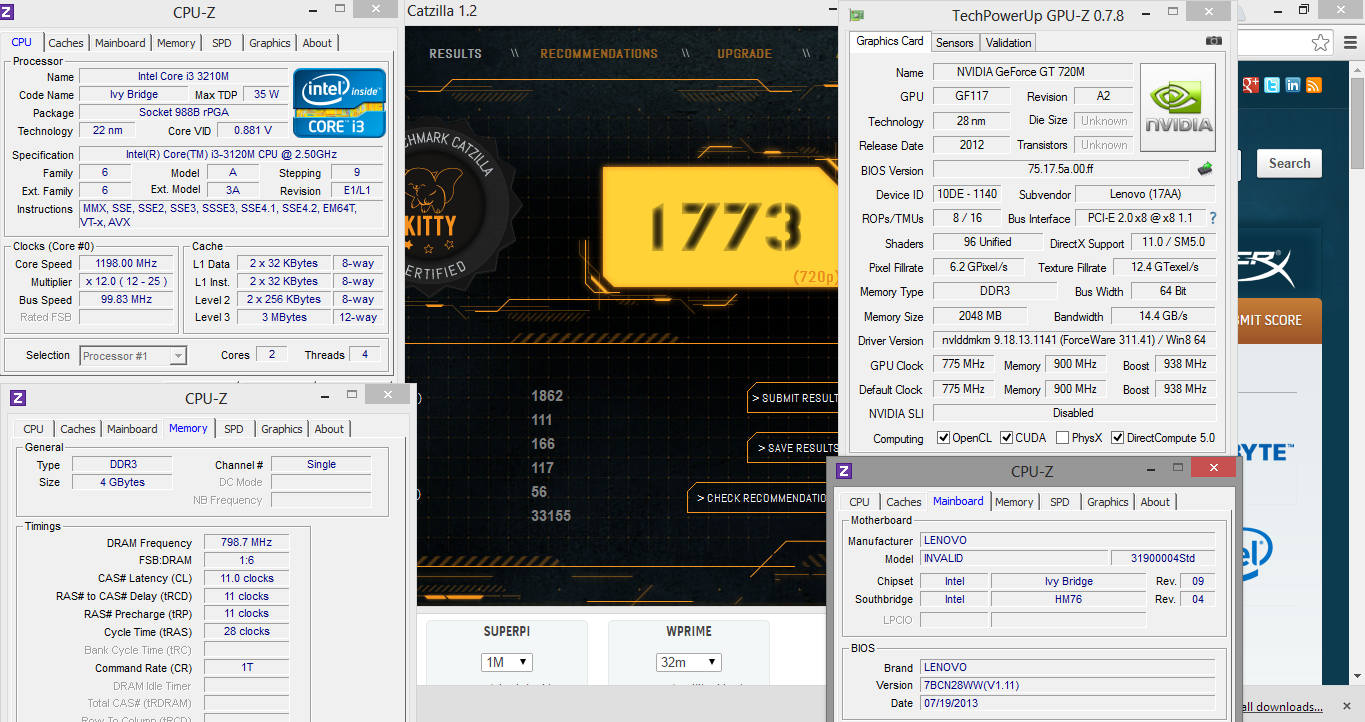1365x722 pixels.
Task: Click the GPU-Z title bar app icon
Action: tap(856, 15)
